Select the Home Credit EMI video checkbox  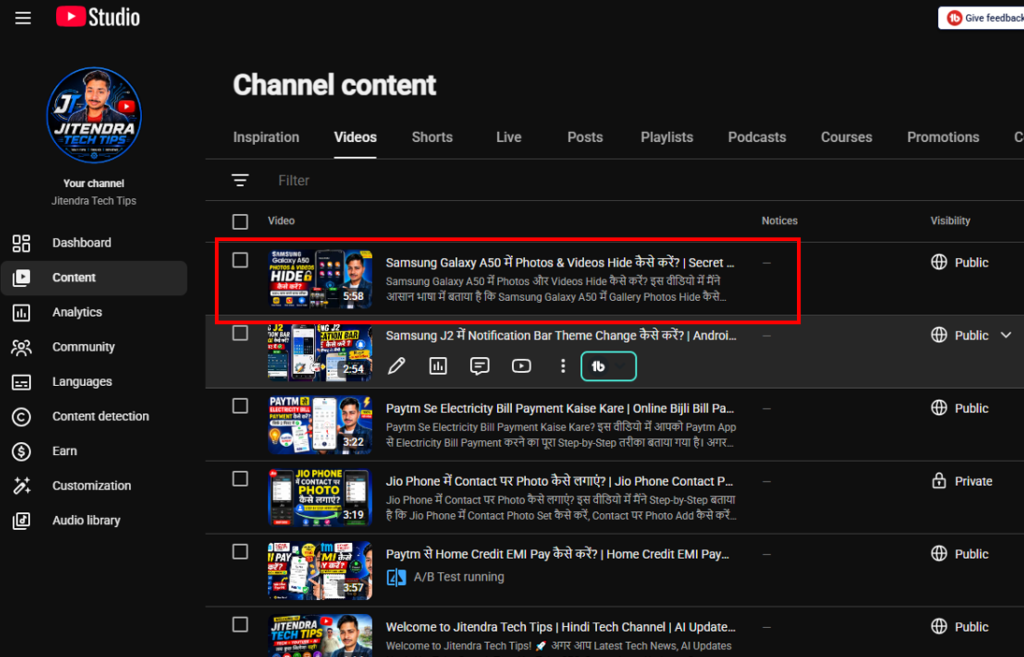[x=240, y=552]
